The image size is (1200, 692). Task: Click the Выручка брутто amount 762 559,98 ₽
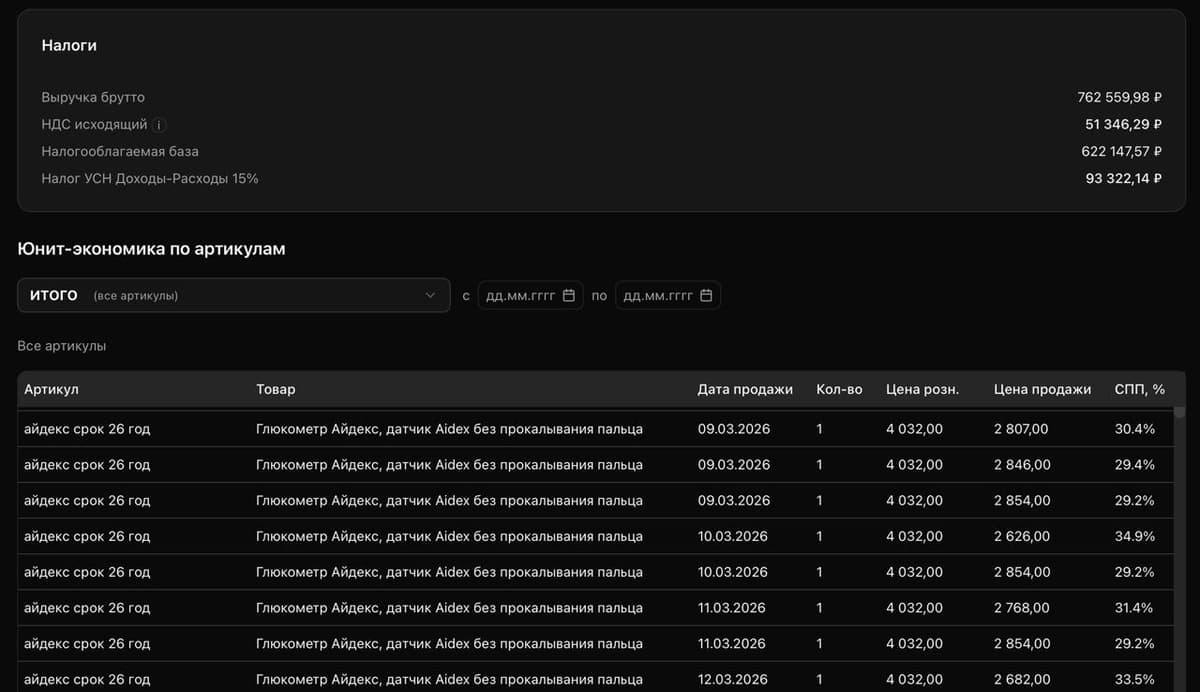1119,98
